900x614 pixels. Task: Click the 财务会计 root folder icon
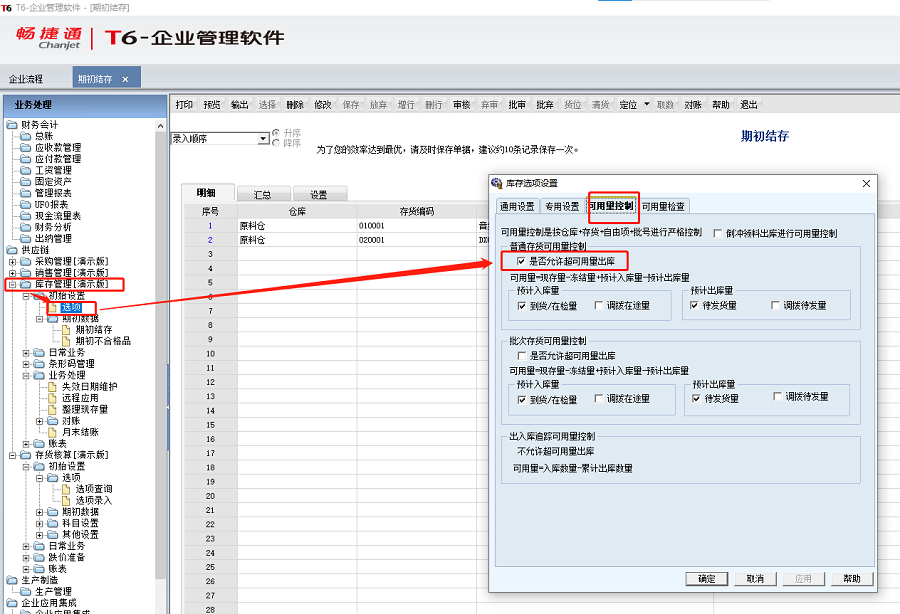pos(11,125)
